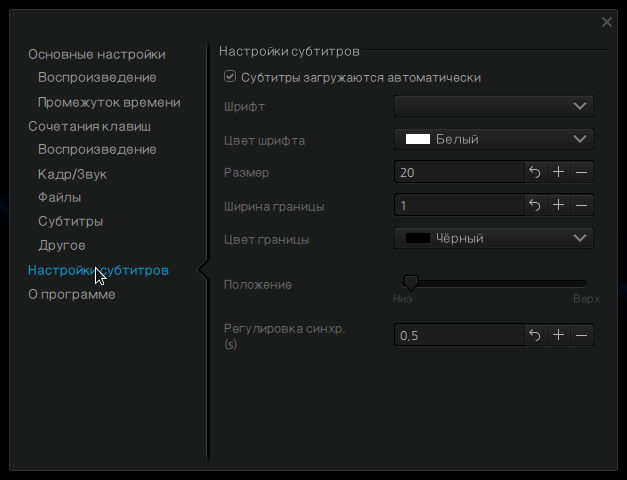Click the Верх label under slider
The width and height of the screenshot is (627, 480).
[586, 299]
